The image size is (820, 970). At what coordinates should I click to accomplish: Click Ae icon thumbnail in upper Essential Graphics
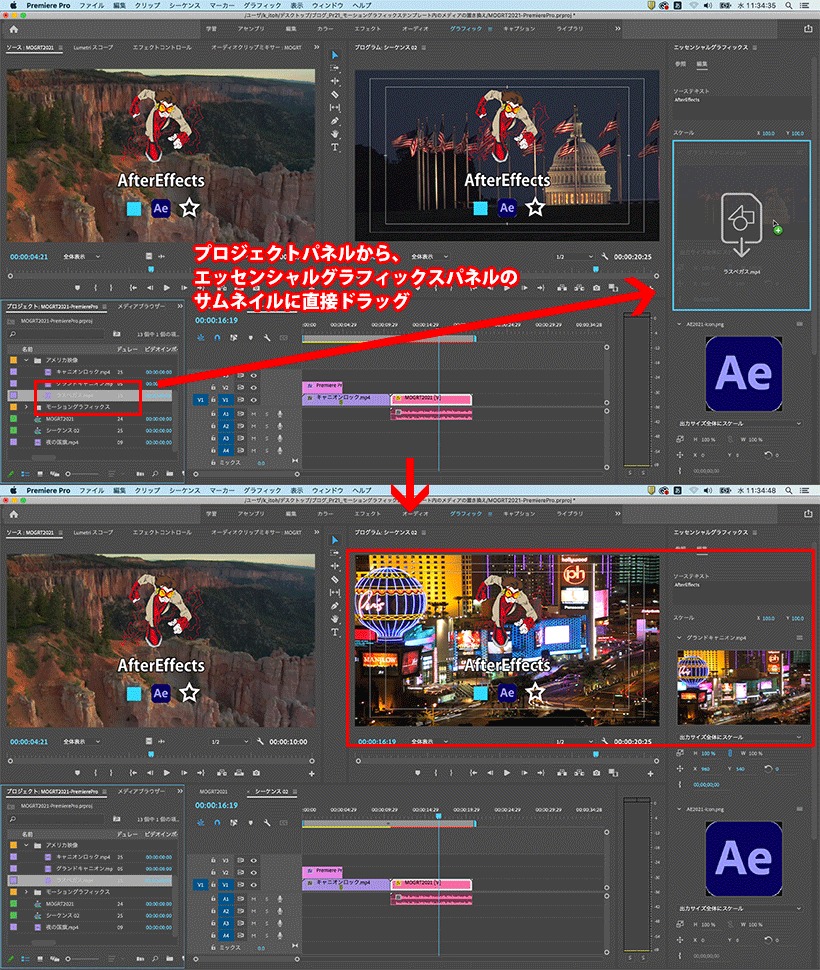743,374
